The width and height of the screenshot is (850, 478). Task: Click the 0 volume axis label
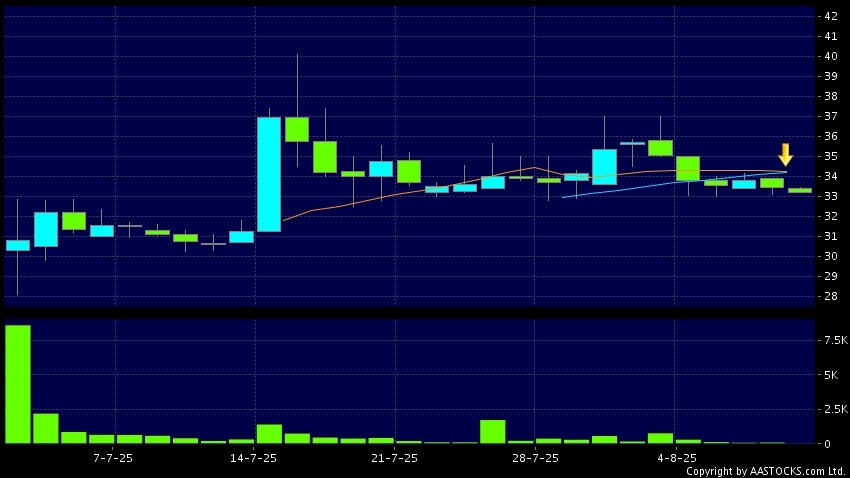coord(827,444)
